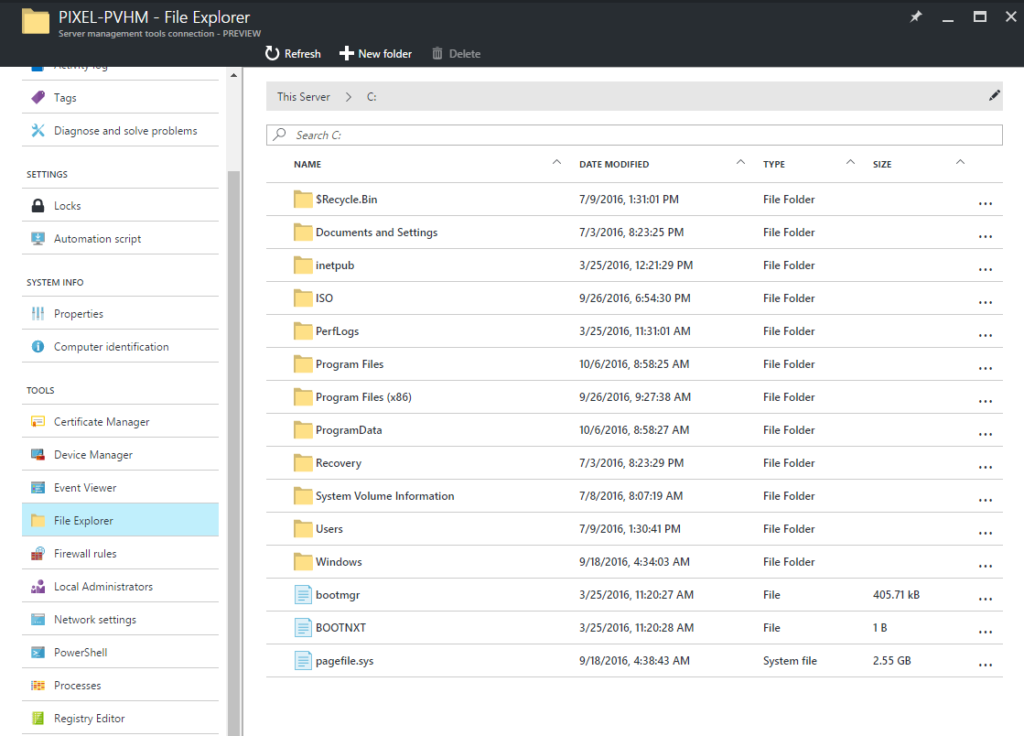The image size is (1024, 736).
Task: Click date 10/6/2016, 8:58:27 AM
Action: 633,430
